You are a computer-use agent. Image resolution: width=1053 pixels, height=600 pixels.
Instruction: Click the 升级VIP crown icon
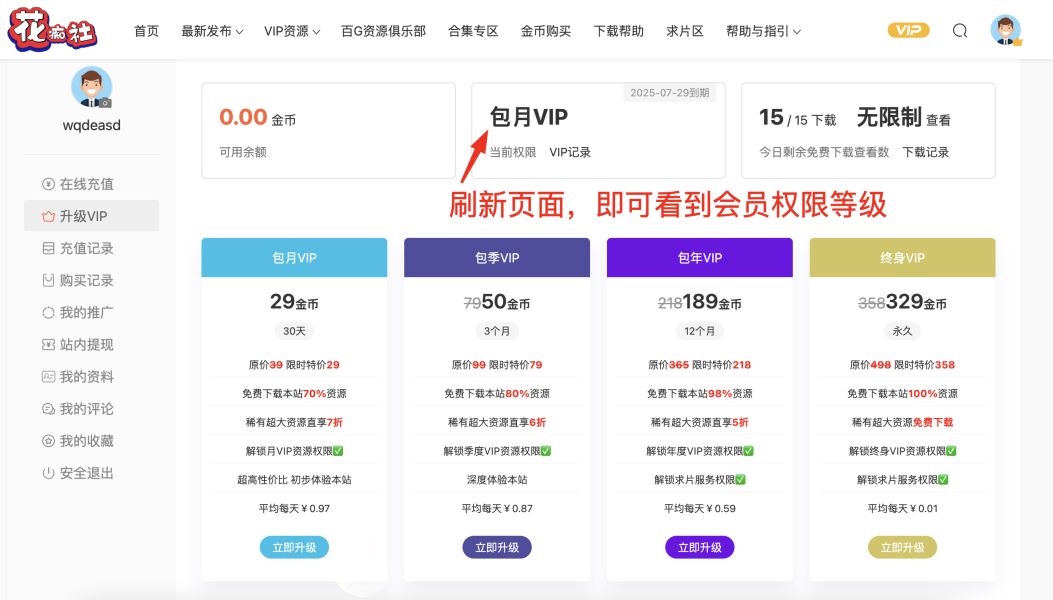48,216
